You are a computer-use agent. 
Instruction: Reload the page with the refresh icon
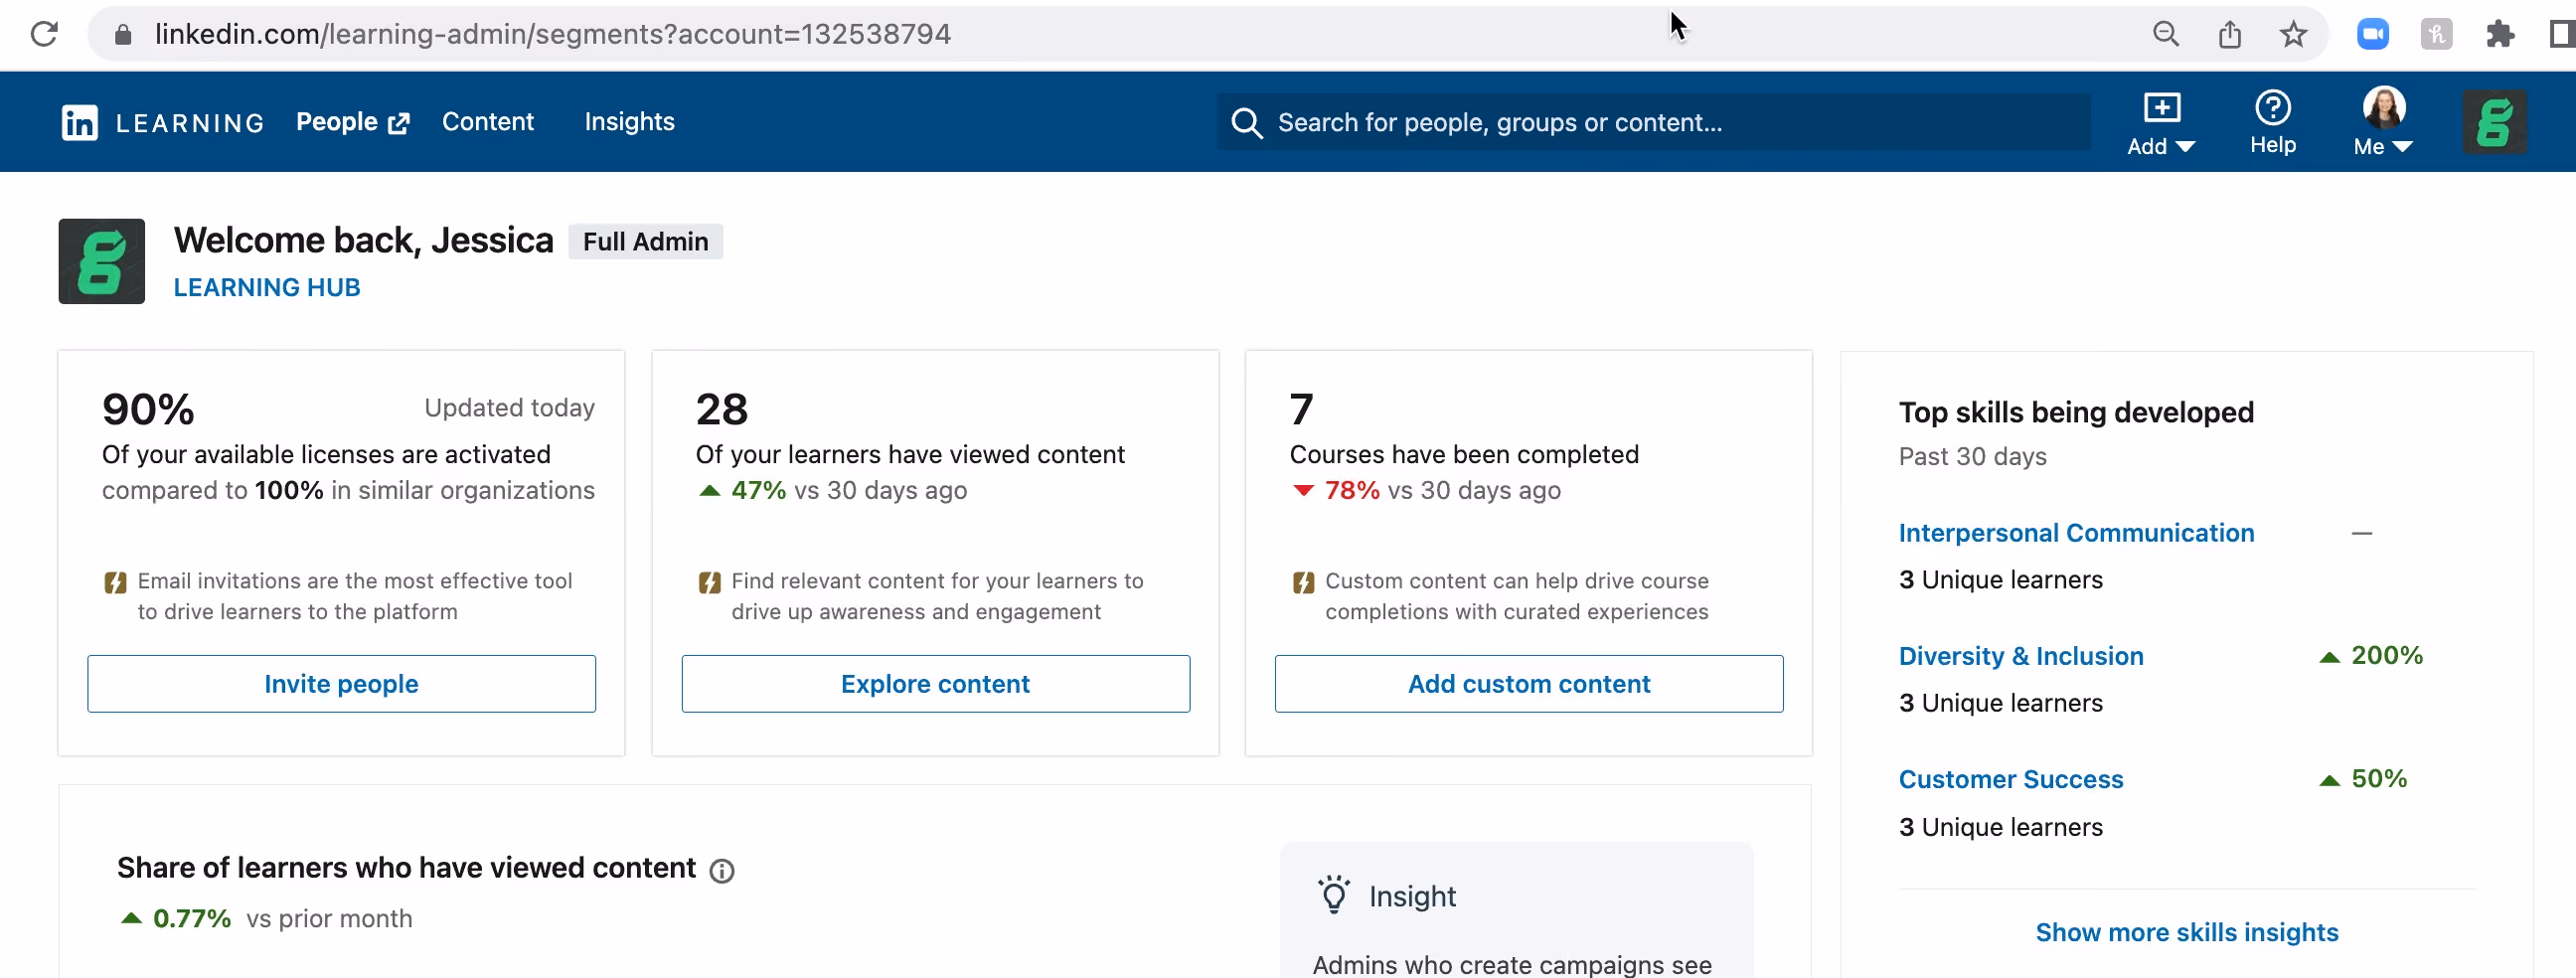(x=44, y=34)
